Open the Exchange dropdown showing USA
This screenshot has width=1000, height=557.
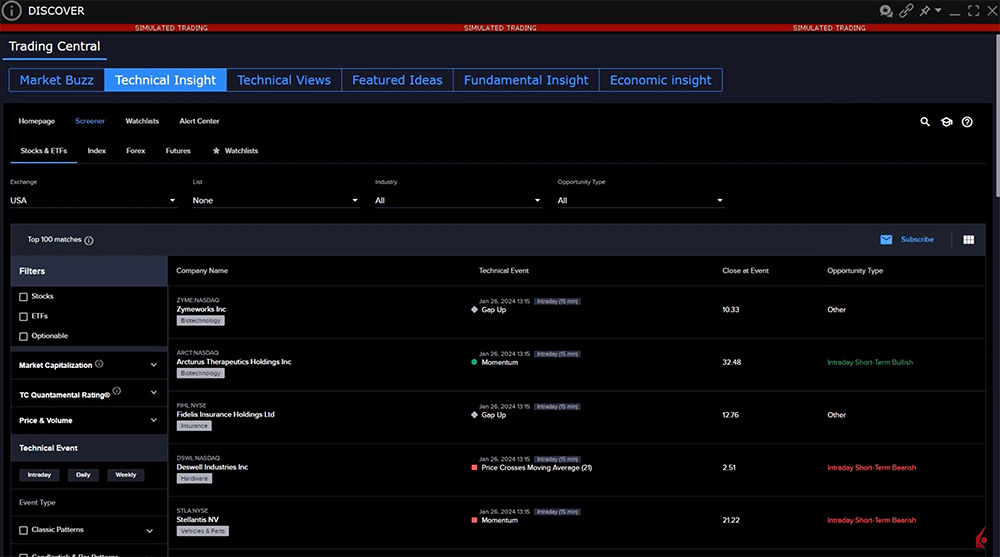pyautogui.click(x=93, y=200)
